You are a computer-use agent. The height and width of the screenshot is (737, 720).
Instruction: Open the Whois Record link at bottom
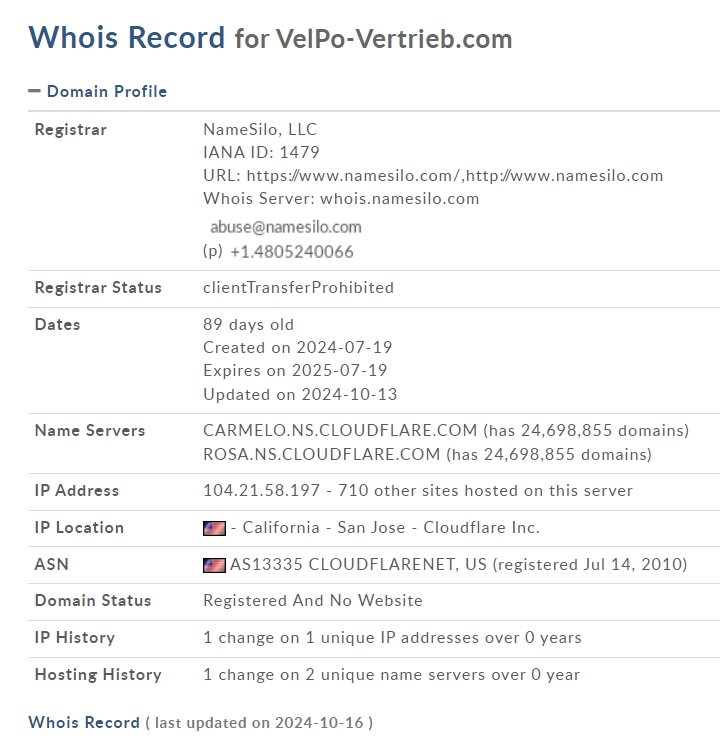[x=84, y=722]
